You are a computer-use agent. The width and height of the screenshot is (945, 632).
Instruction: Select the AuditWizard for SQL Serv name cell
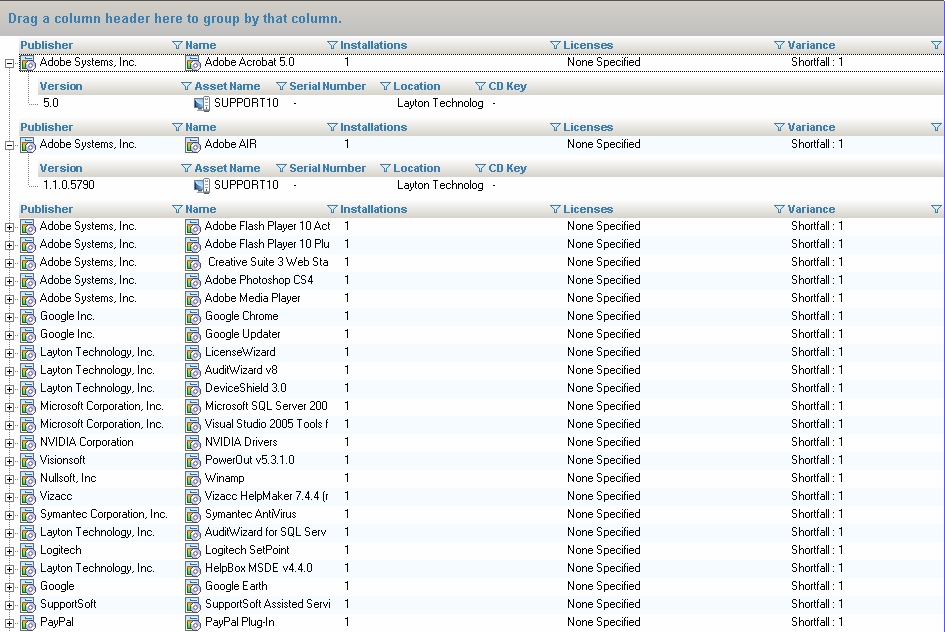(265, 532)
